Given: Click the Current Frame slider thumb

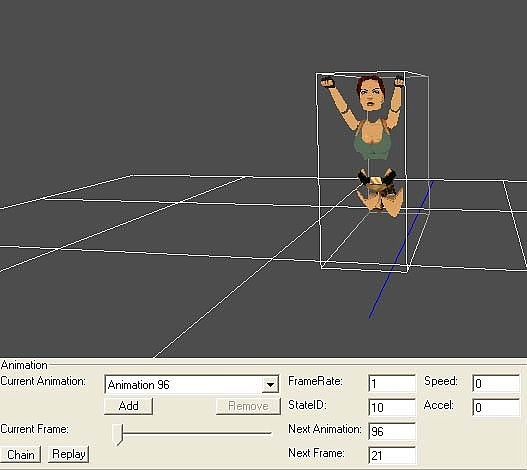Looking at the screenshot, I should click(118, 434).
